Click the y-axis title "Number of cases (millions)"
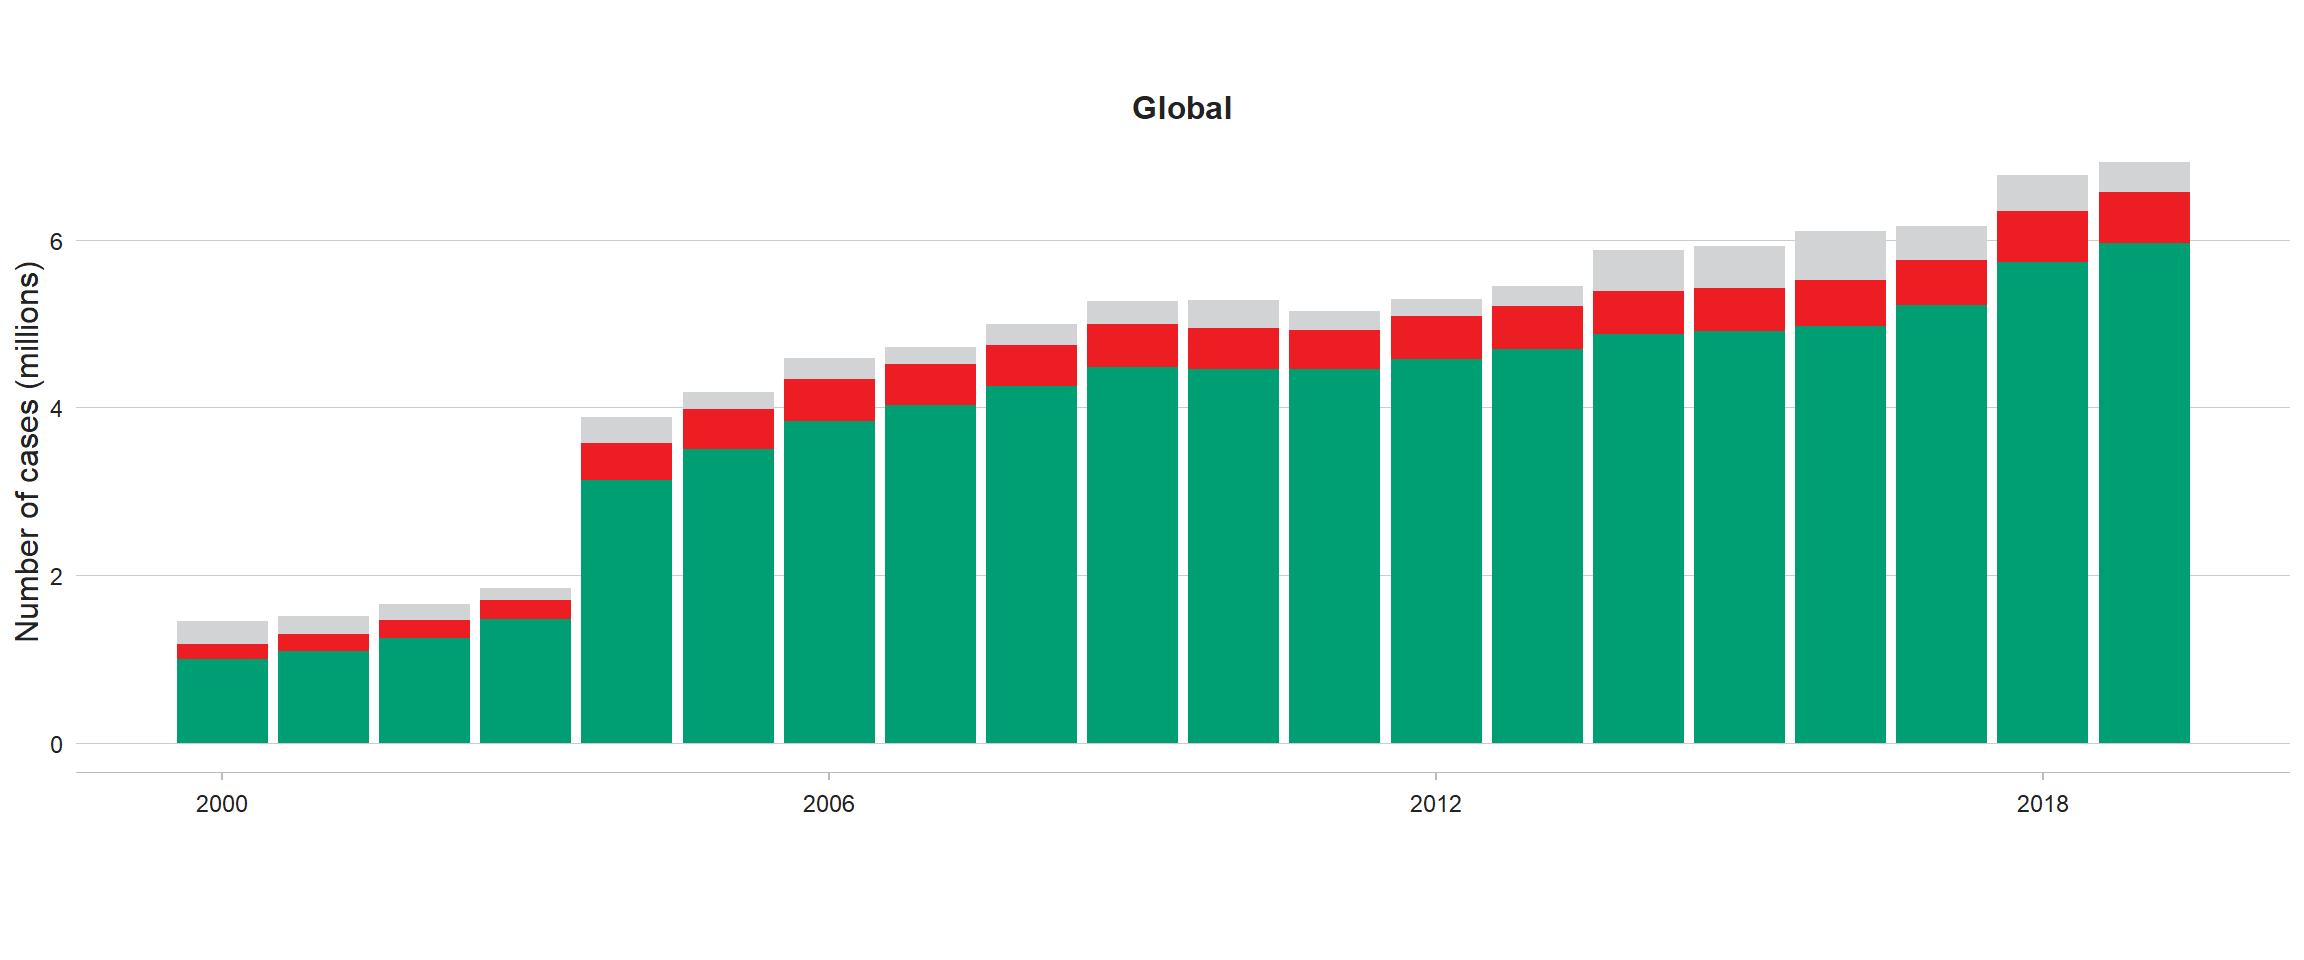The image size is (2304, 960). pos(28,451)
